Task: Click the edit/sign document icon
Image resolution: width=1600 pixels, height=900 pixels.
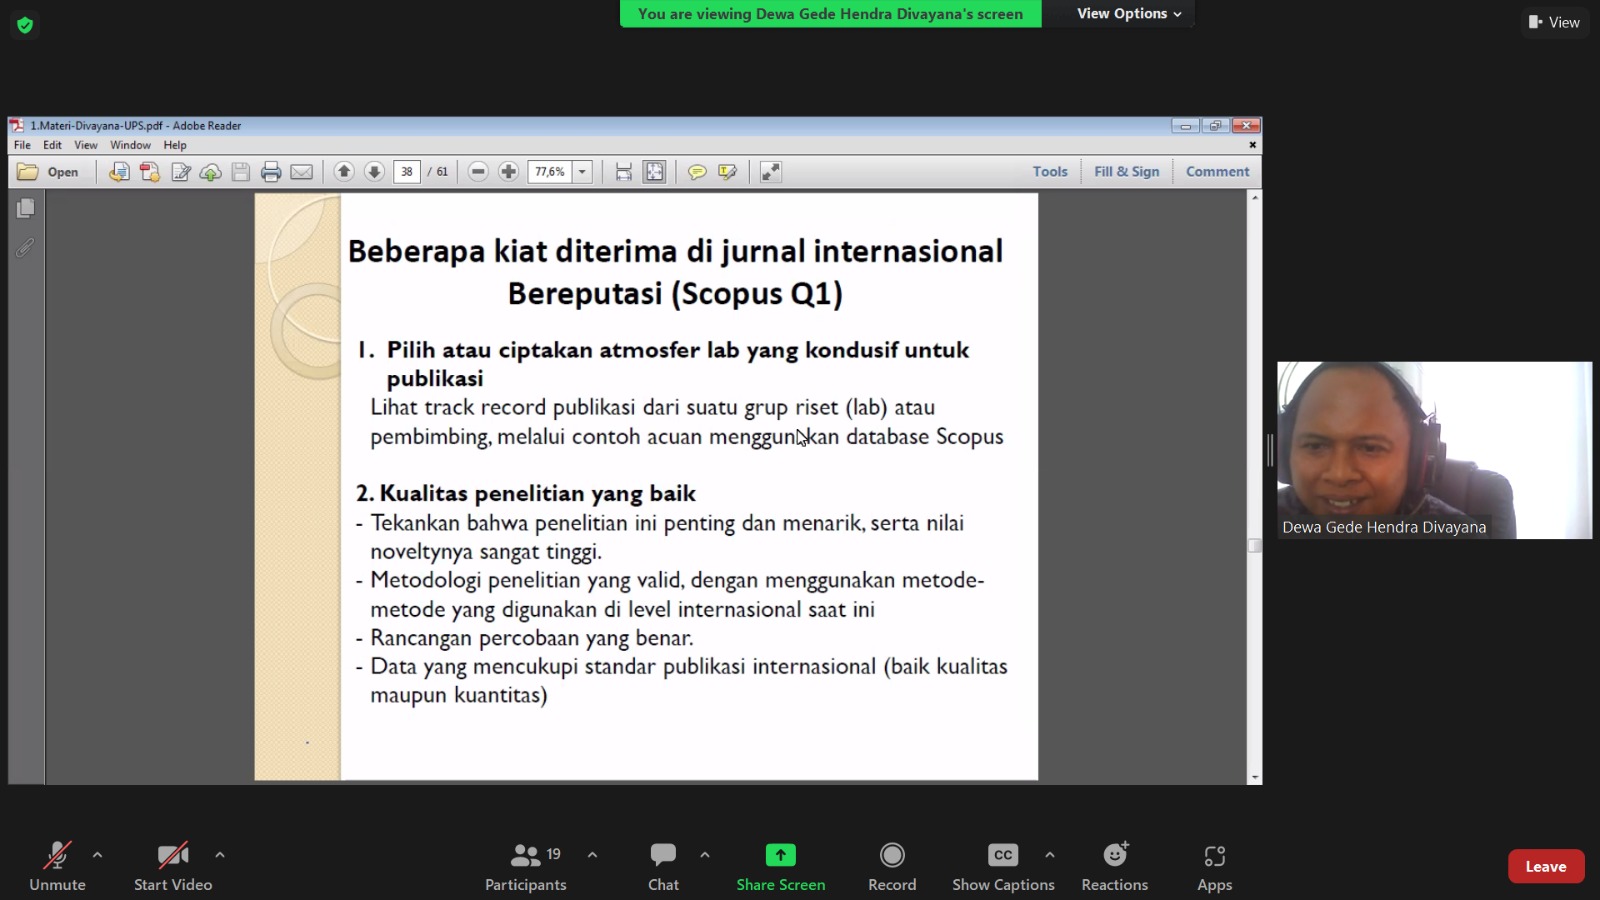Action: (x=181, y=172)
